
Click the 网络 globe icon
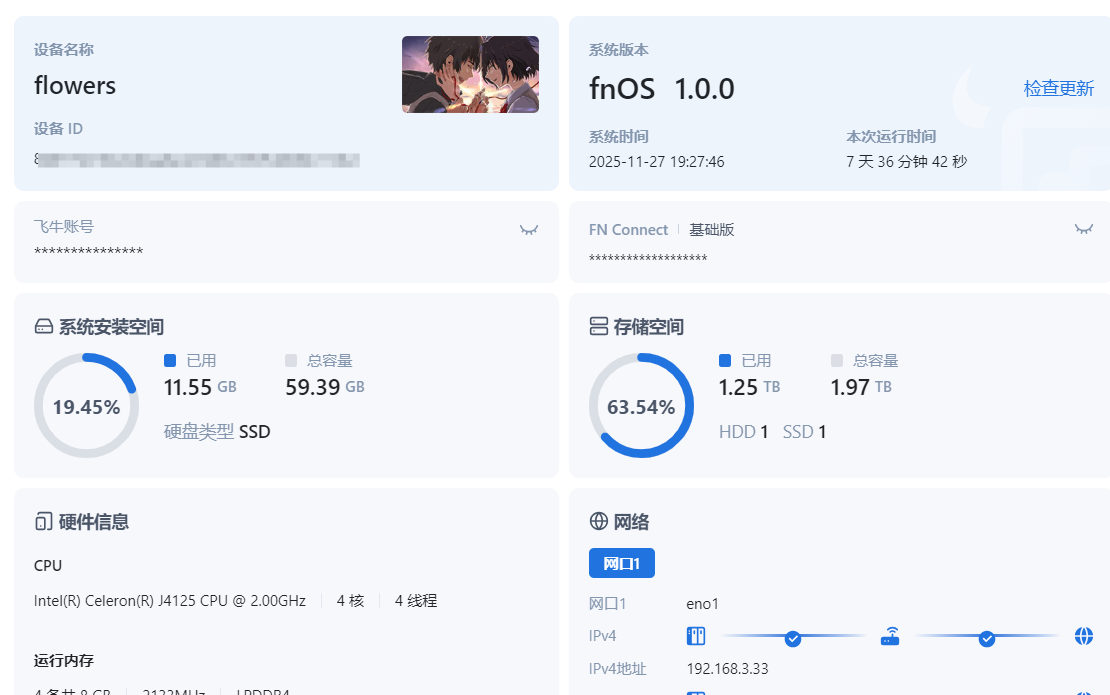click(599, 522)
